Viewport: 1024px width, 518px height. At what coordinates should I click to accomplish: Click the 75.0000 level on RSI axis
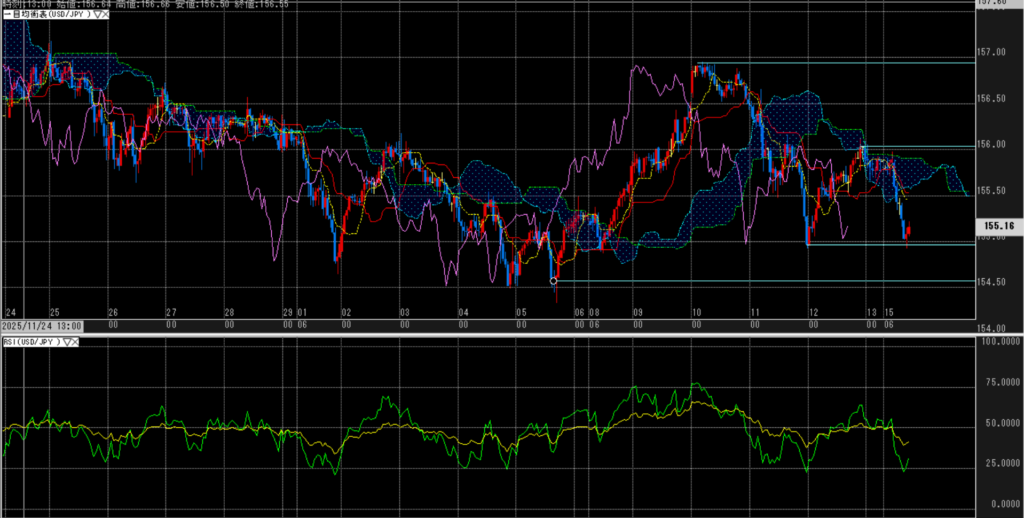pyautogui.click(x=997, y=383)
